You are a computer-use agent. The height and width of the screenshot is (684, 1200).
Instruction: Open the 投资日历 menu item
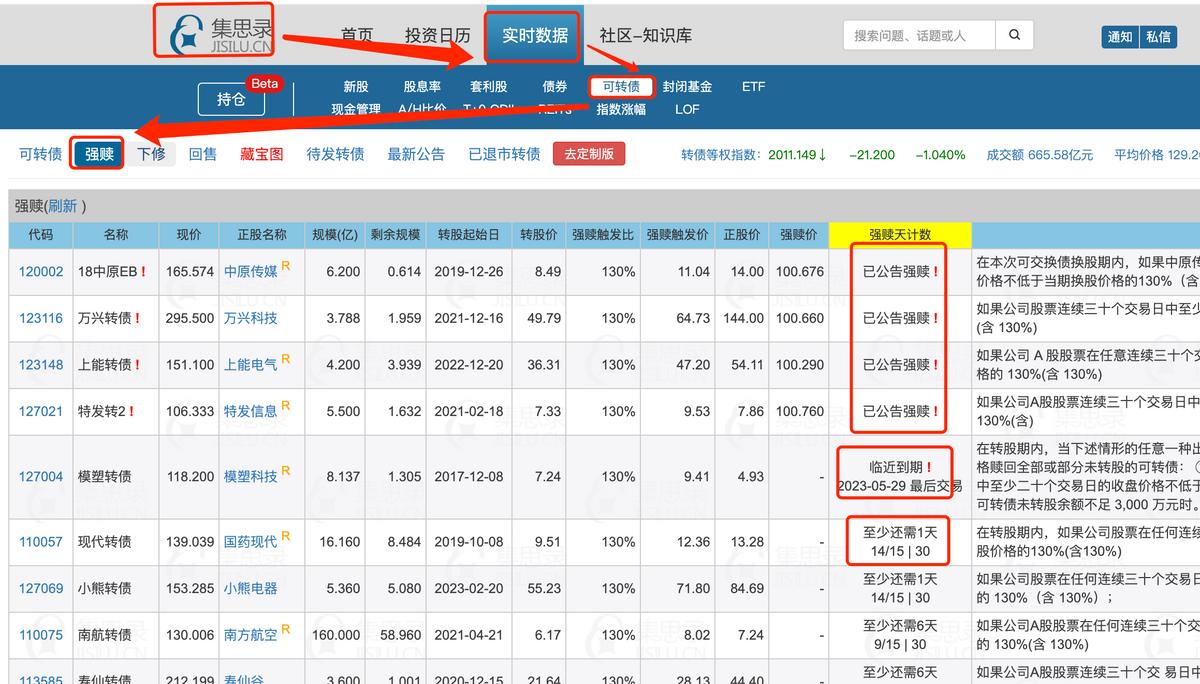437,34
